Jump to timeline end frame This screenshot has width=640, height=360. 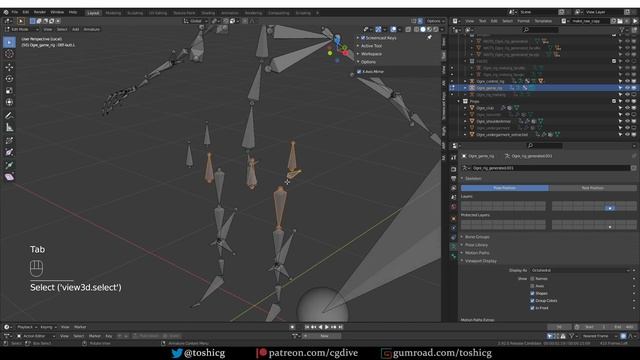(341, 327)
